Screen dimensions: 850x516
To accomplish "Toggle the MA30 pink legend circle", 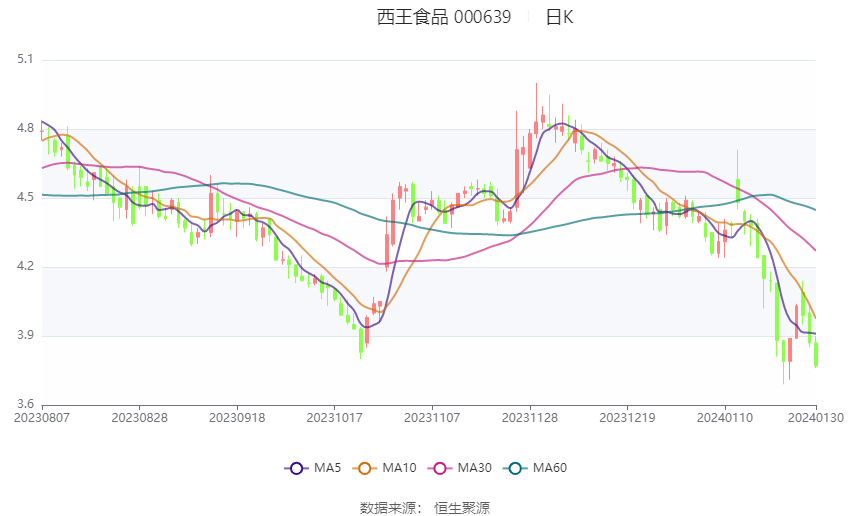I will (x=440, y=468).
